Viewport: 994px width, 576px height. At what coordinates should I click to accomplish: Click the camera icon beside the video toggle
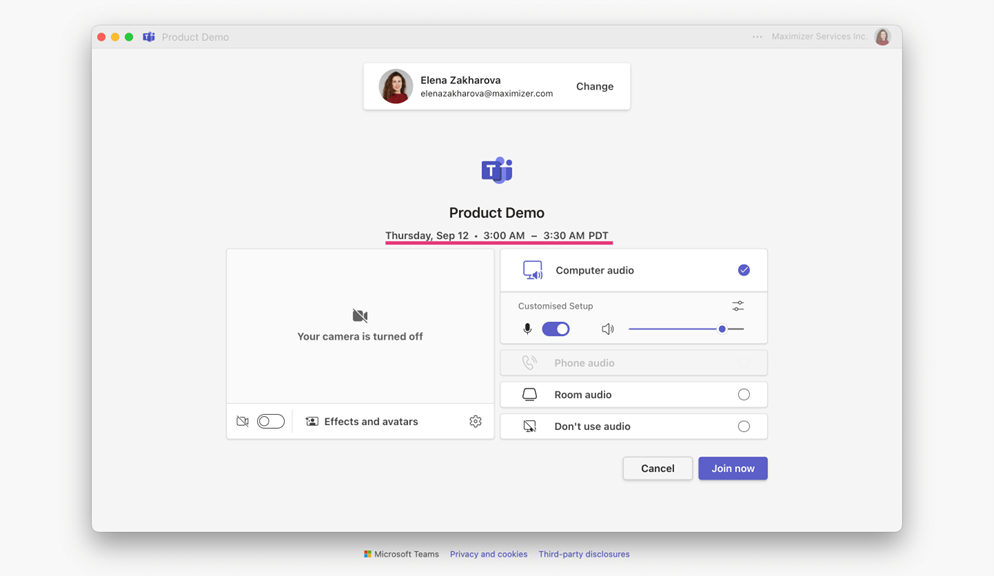point(242,421)
